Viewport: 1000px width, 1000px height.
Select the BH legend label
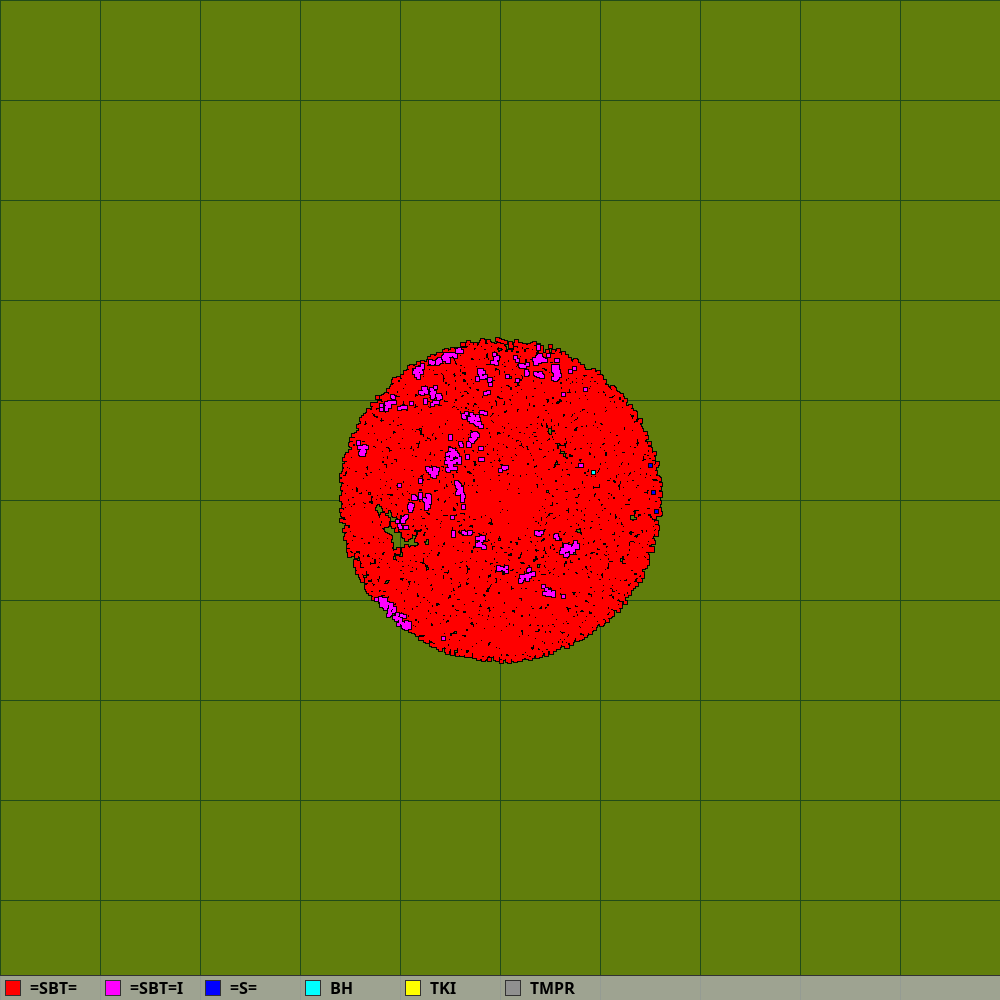(341, 988)
